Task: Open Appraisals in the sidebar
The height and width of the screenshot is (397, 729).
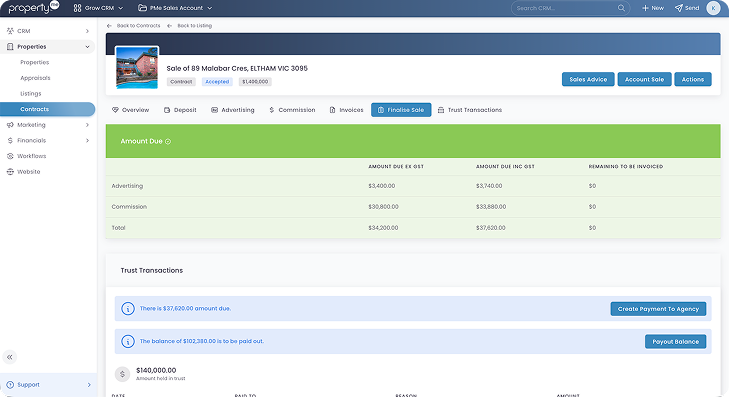Action: click(x=35, y=78)
